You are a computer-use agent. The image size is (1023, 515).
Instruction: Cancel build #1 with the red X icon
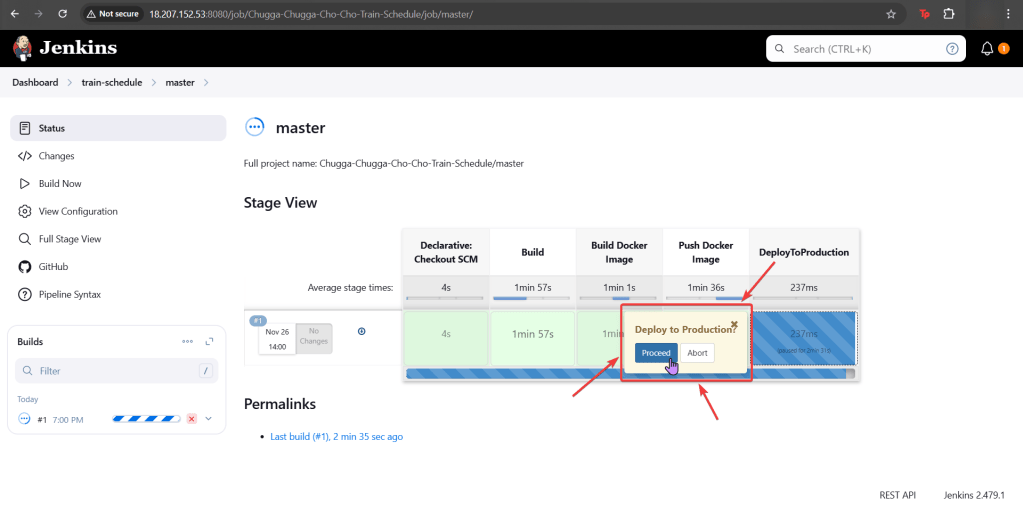coord(192,419)
